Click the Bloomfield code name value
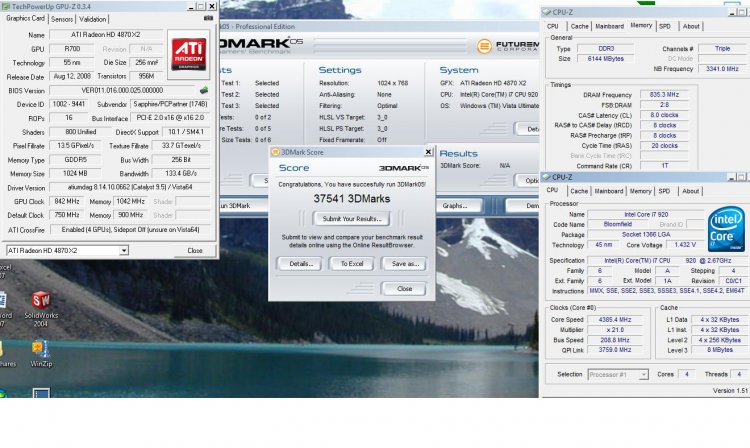Viewport: 750px width, 448px height. click(x=618, y=224)
